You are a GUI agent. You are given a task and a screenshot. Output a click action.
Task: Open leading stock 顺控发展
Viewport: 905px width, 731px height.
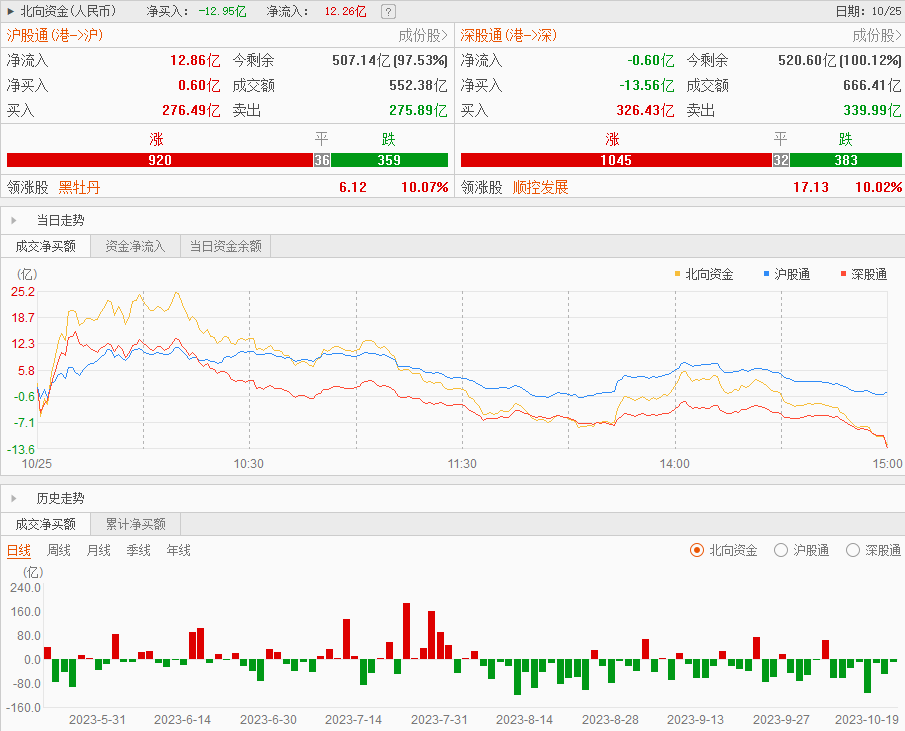(540, 187)
